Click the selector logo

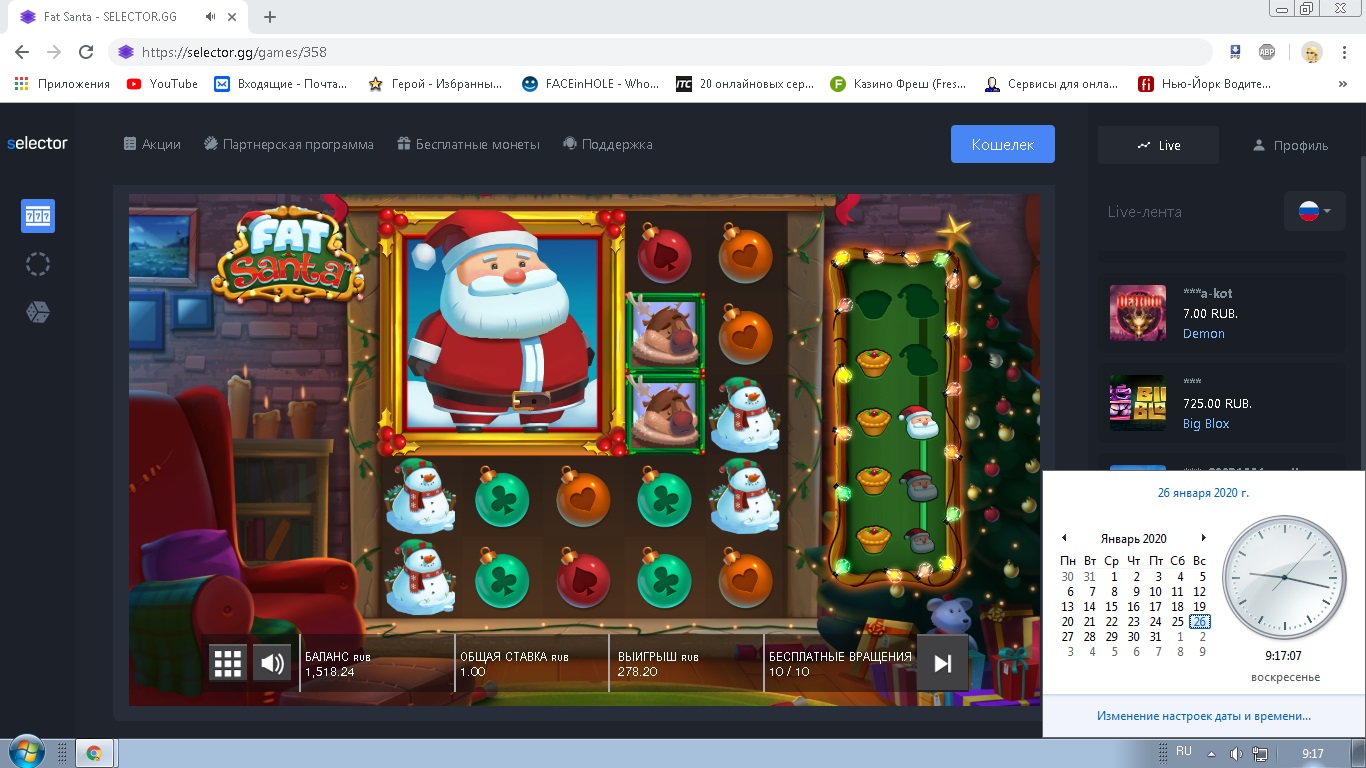(x=38, y=144)
